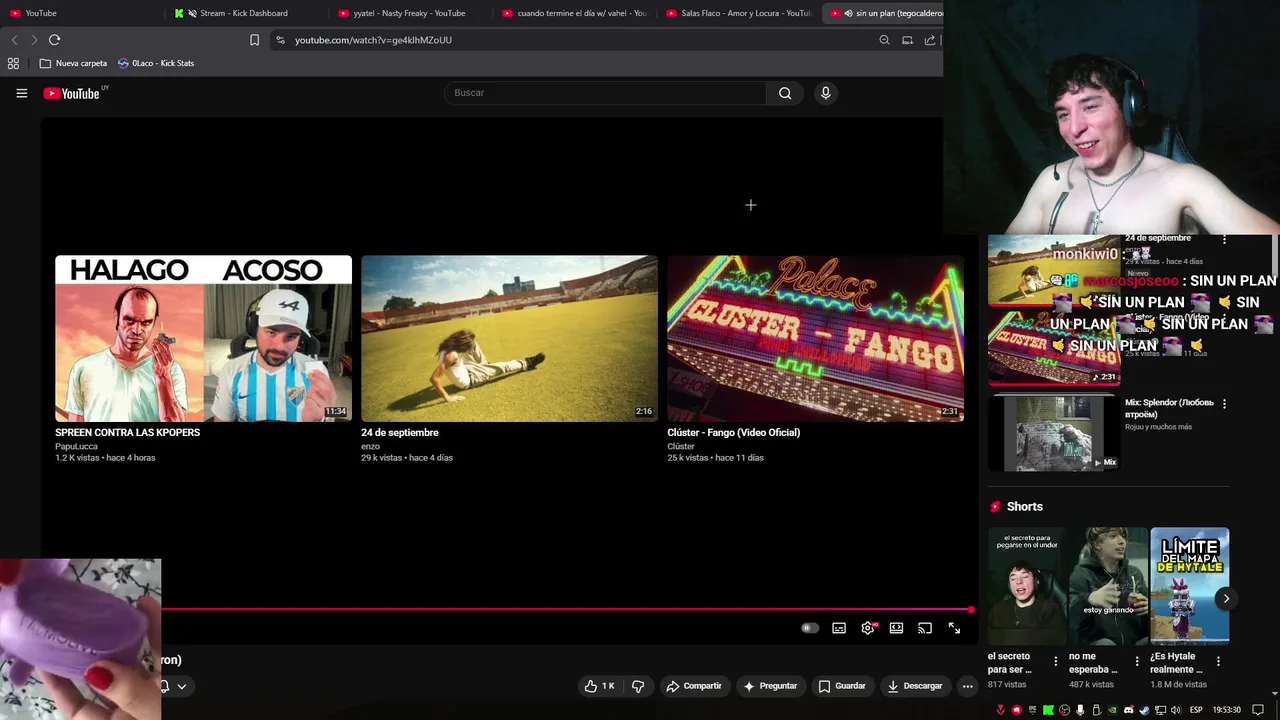This screenshot has width=1280, height=720.
Task: Reload the current page
Action: click(x=54, y=40)
